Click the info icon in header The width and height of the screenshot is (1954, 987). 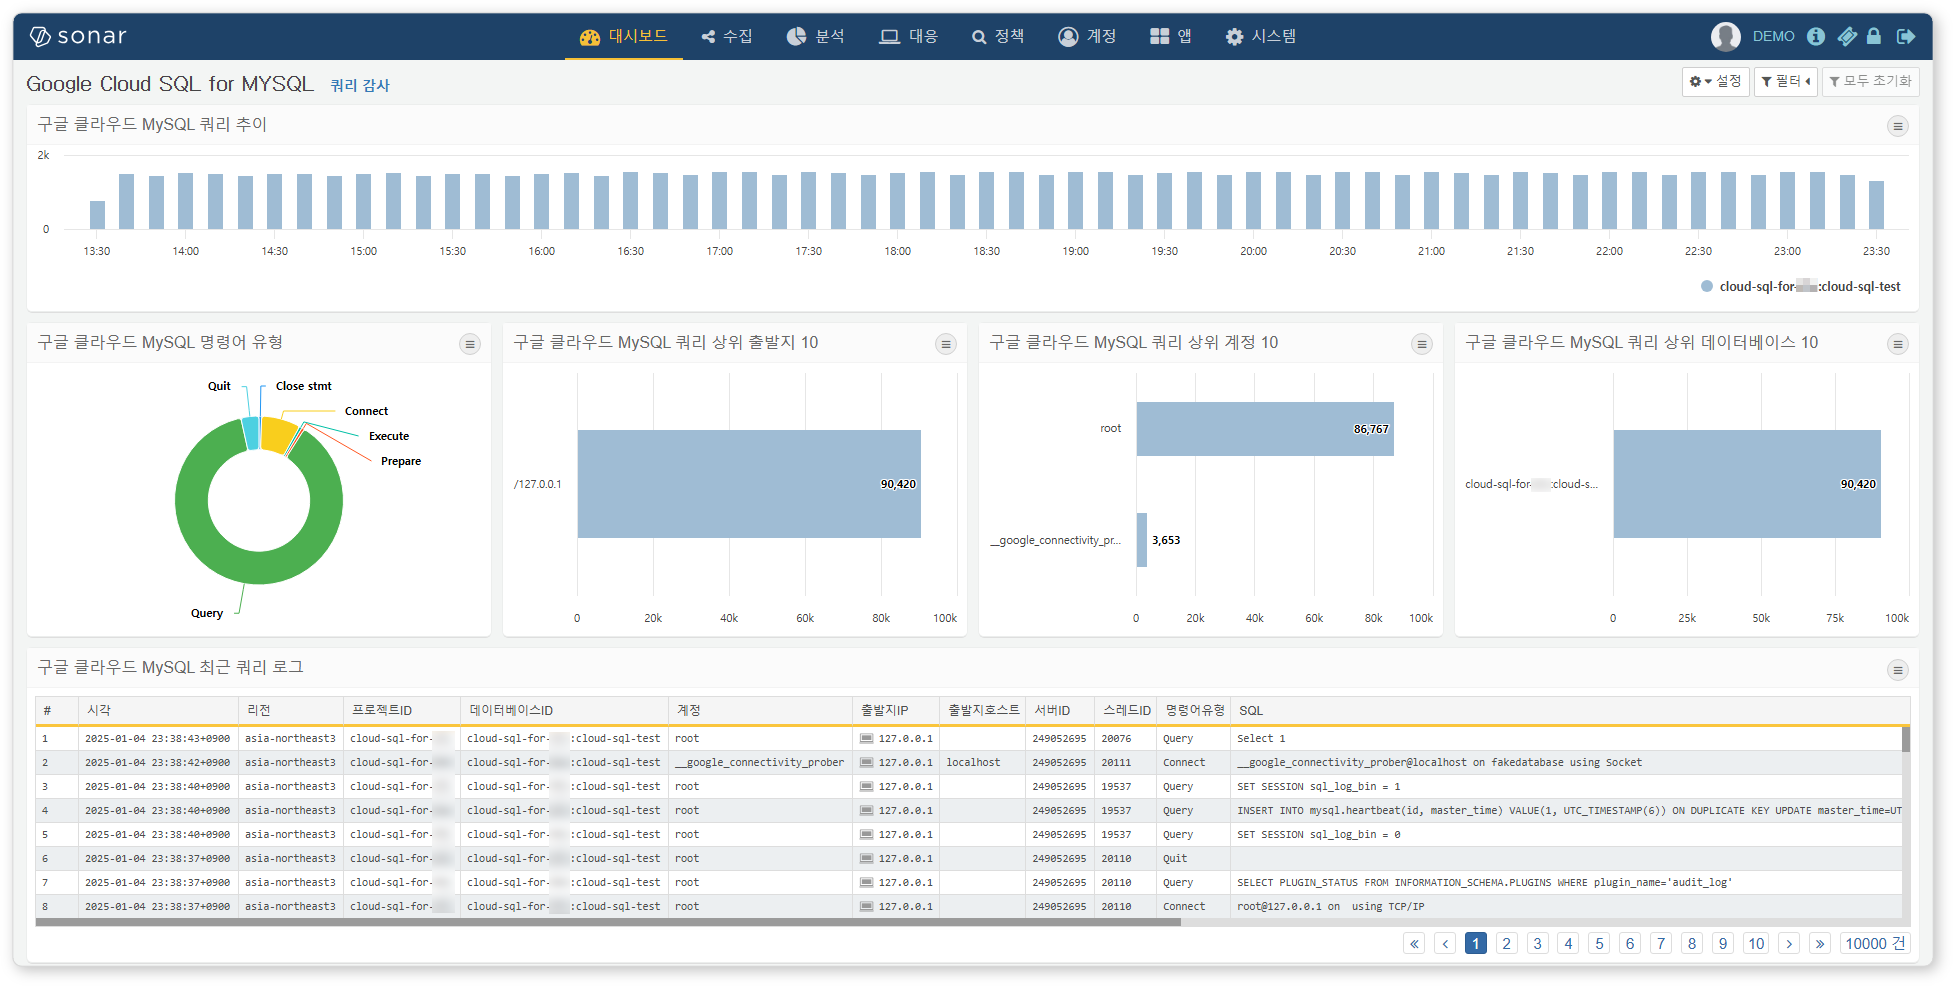click(x=1816, y=37)
